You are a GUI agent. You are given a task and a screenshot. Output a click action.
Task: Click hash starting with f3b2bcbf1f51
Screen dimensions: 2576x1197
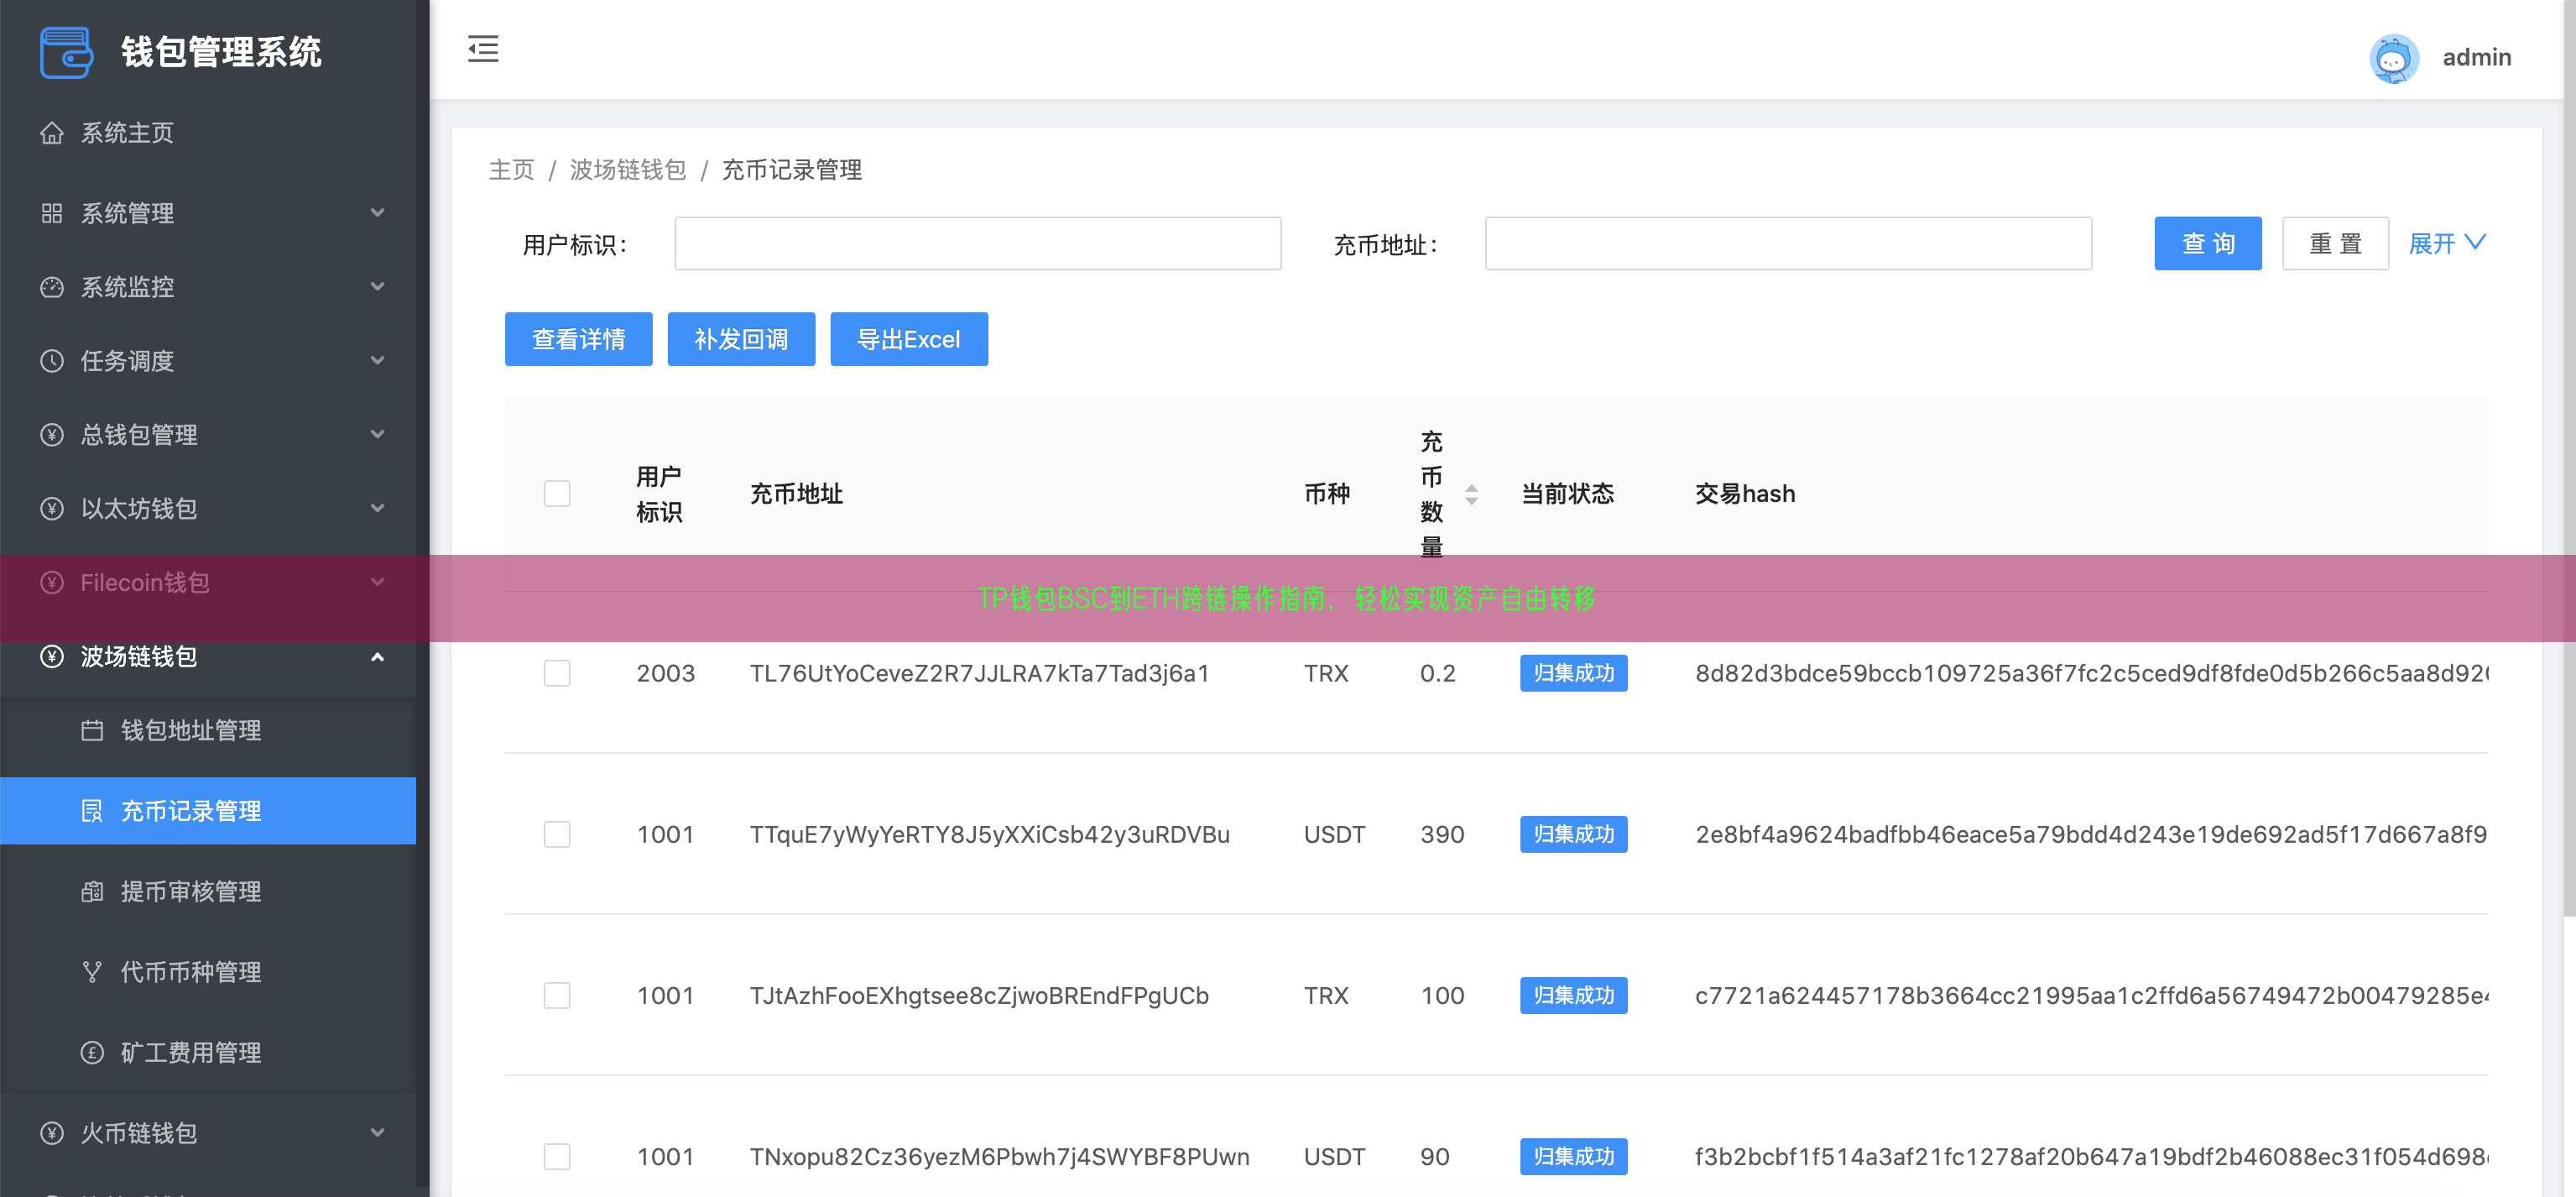pyautogui.click(x=2091, y=1156)
